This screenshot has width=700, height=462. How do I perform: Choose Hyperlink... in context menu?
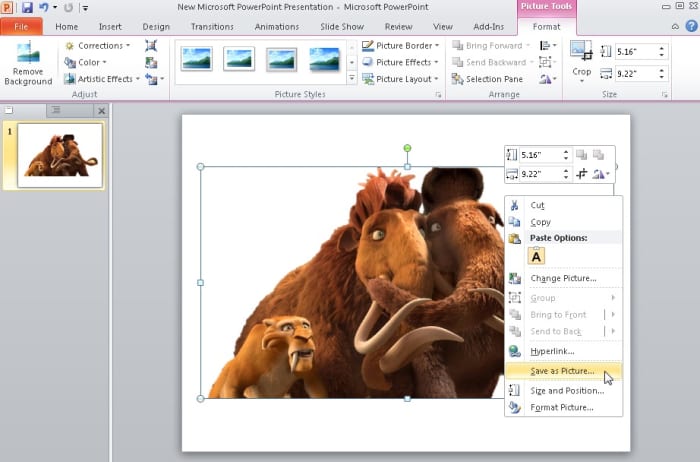[563, 351]
